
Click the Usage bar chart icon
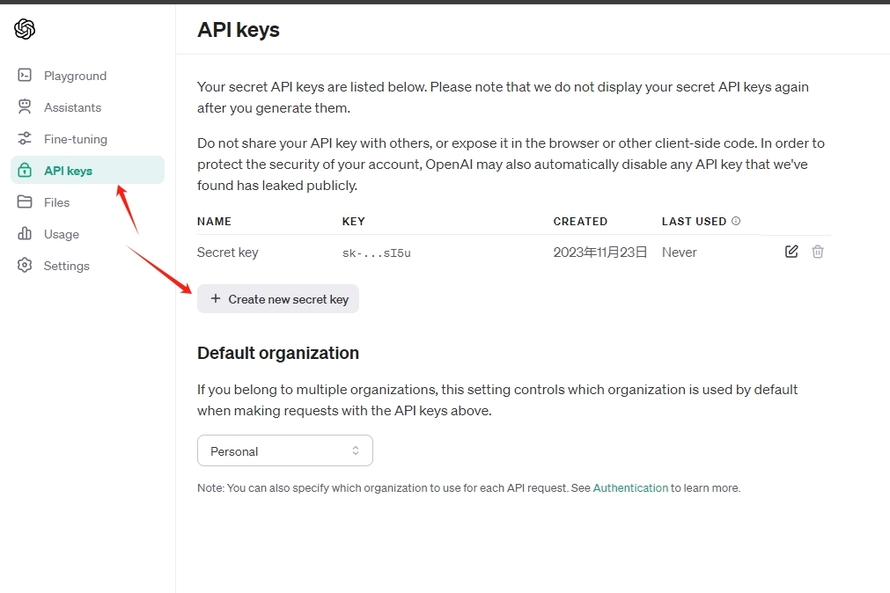(x=24, y=233)
